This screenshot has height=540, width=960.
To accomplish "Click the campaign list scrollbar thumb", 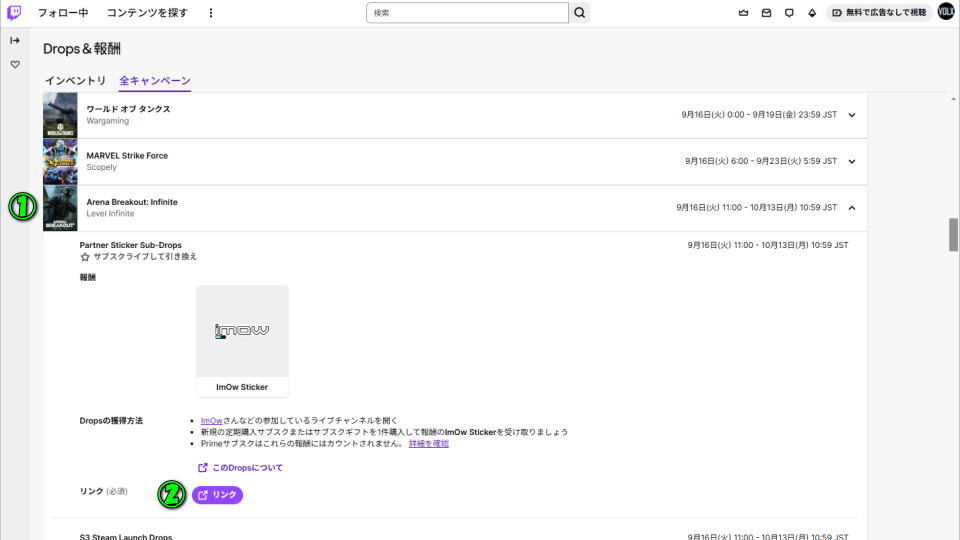I will click(953, 234).
